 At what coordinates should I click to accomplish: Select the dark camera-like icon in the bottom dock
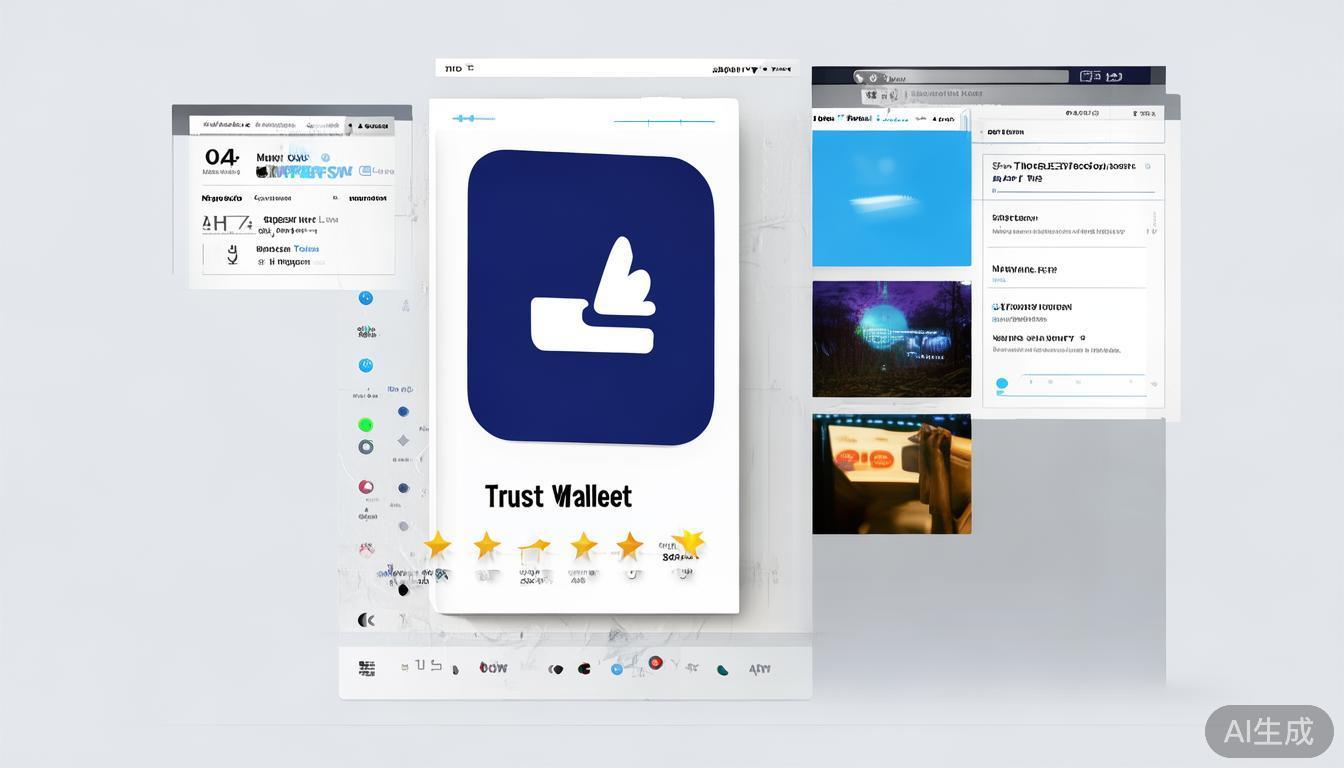[x=558, y=668]
